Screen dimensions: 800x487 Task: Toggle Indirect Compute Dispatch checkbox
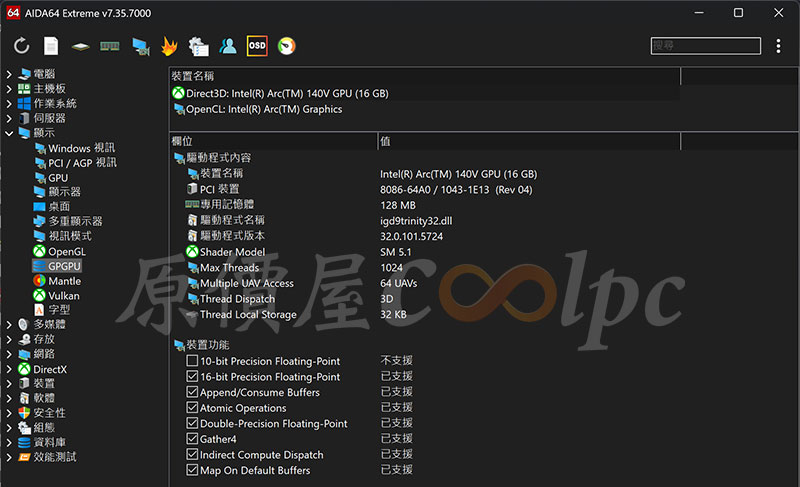tap(192, 455)
